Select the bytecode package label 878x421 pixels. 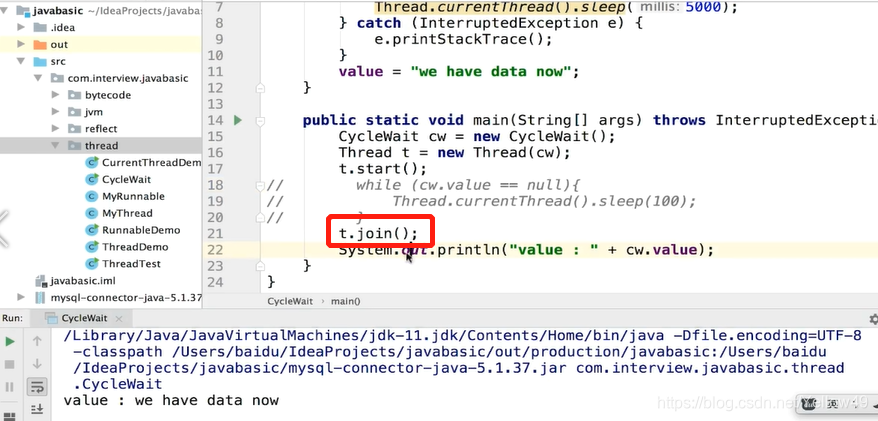click(108, 95)
